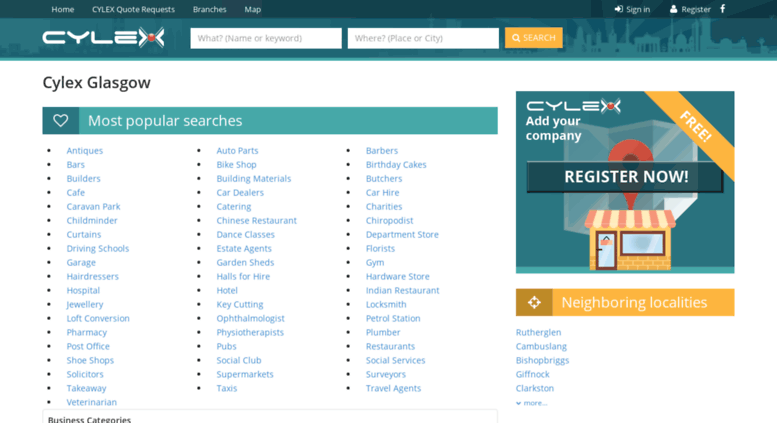Open Antiques search link
This screenshot has width=777, height=423.
pos(85,151)
